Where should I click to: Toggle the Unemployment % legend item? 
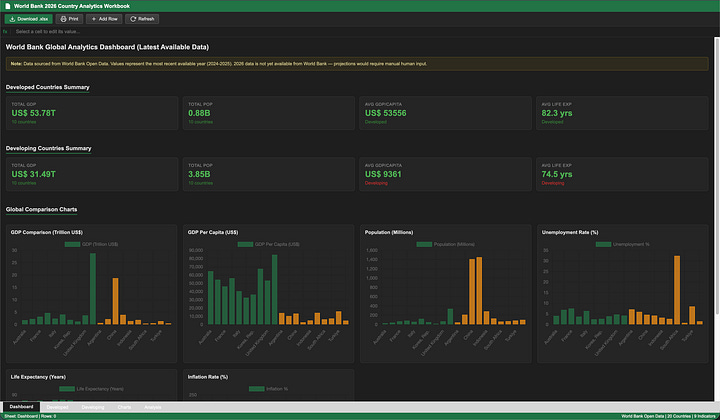[x=622, y=244]
